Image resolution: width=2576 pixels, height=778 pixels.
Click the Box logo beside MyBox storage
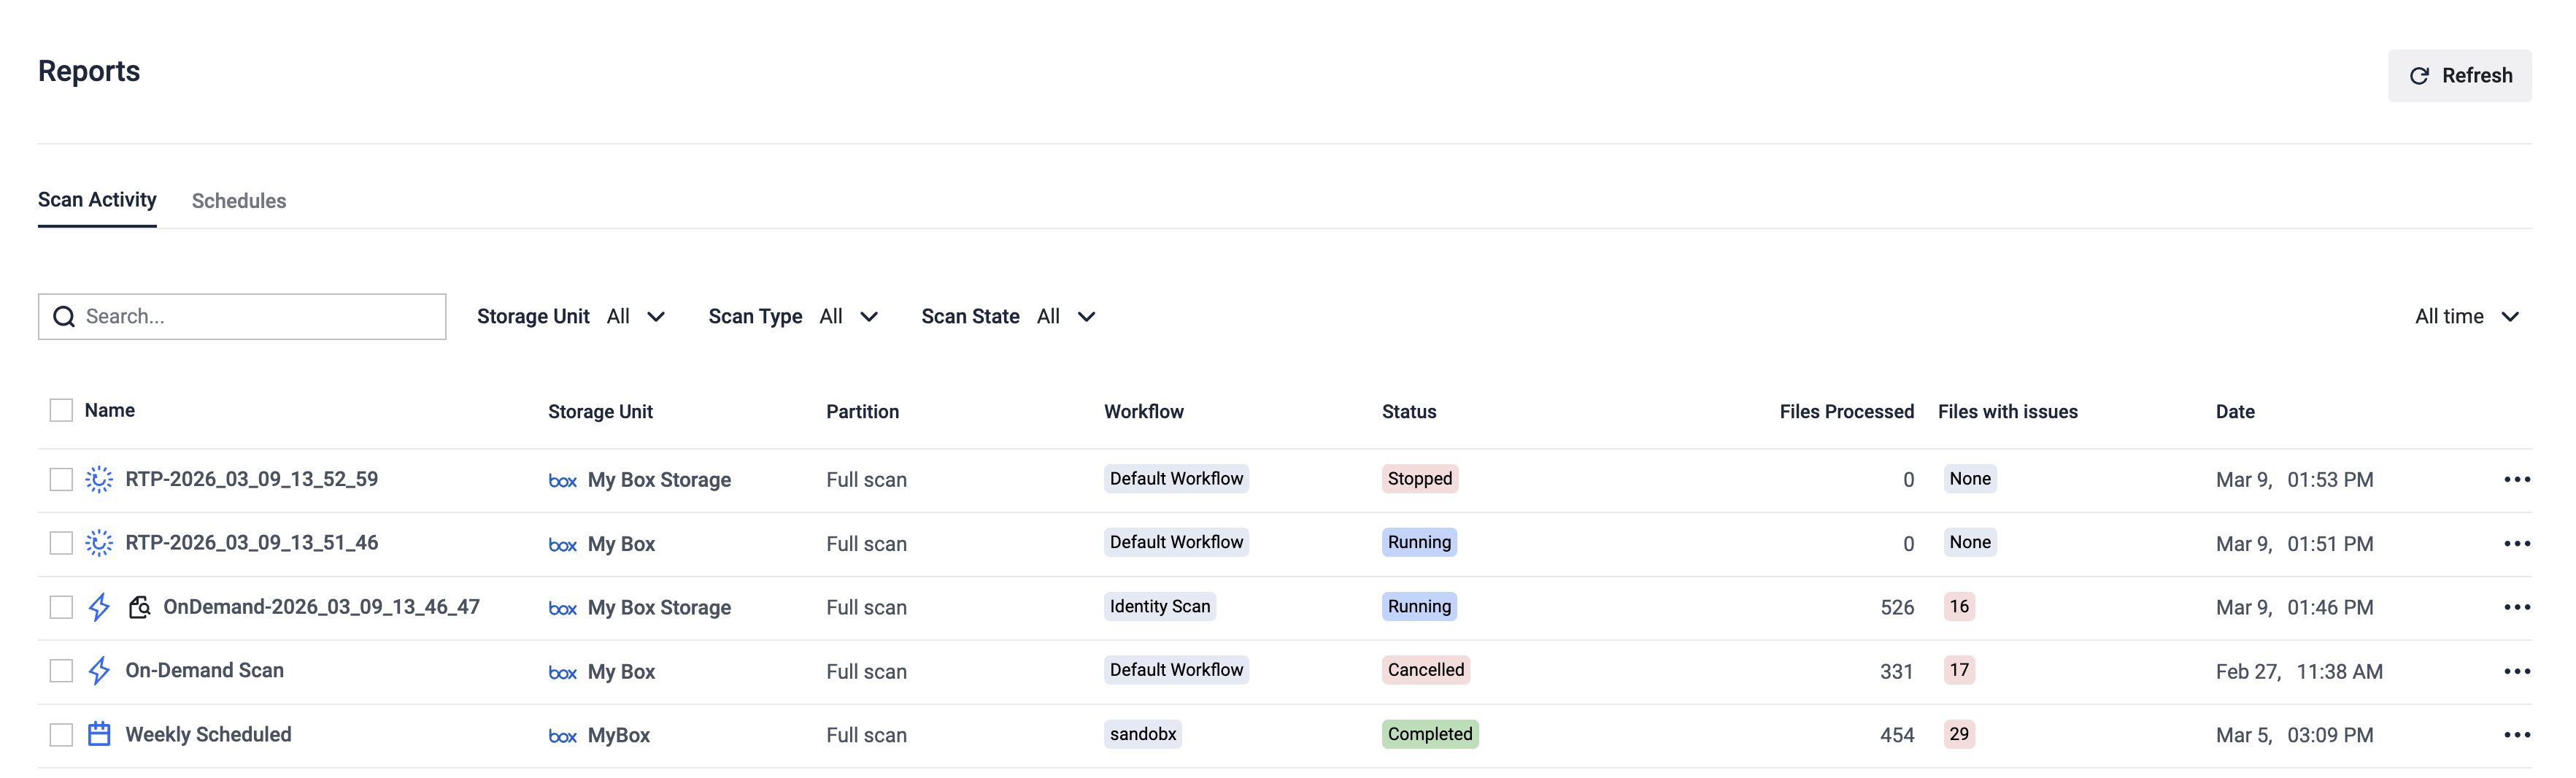(562, 736)
